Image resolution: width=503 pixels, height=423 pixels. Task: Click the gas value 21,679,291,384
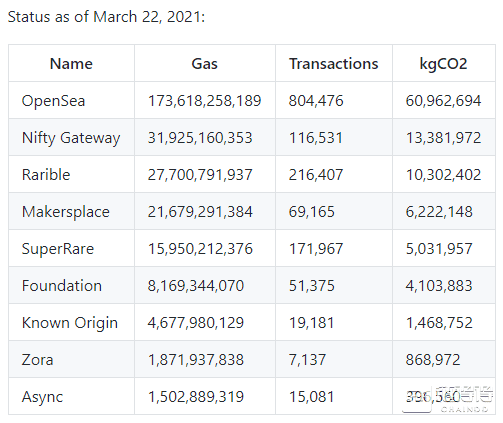click(200, 212)
